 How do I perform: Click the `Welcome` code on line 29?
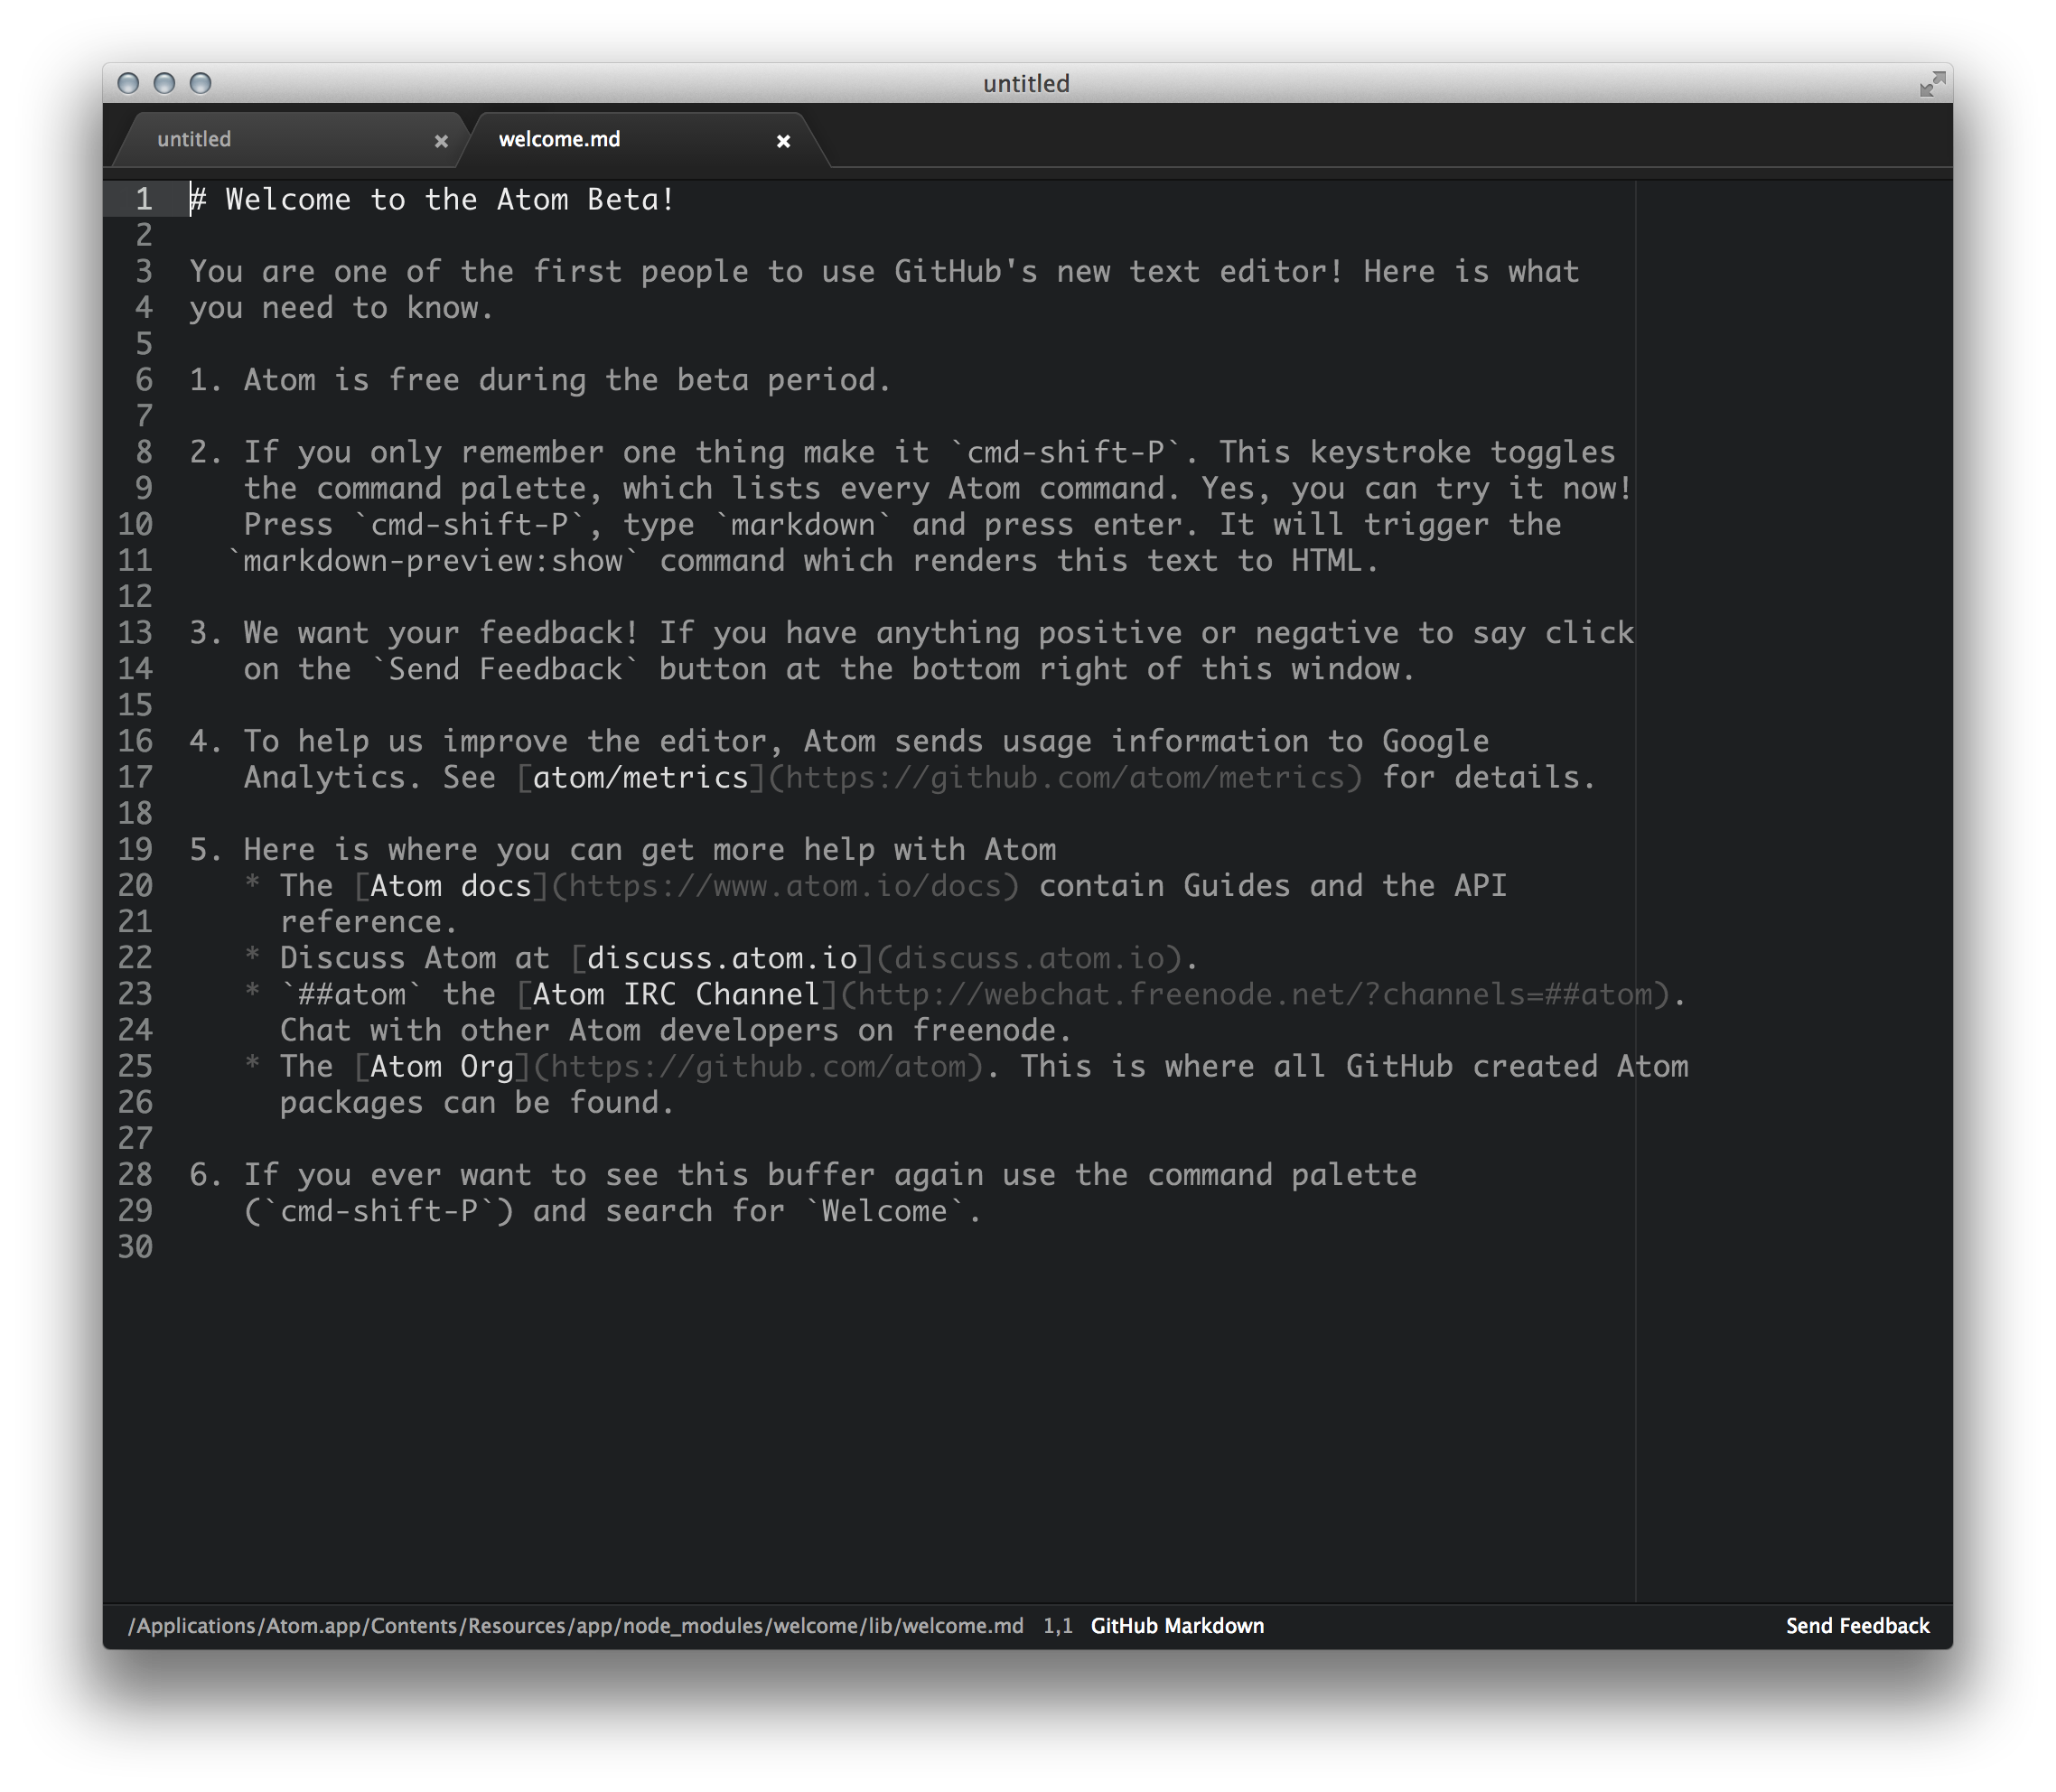pos(884,1210)
